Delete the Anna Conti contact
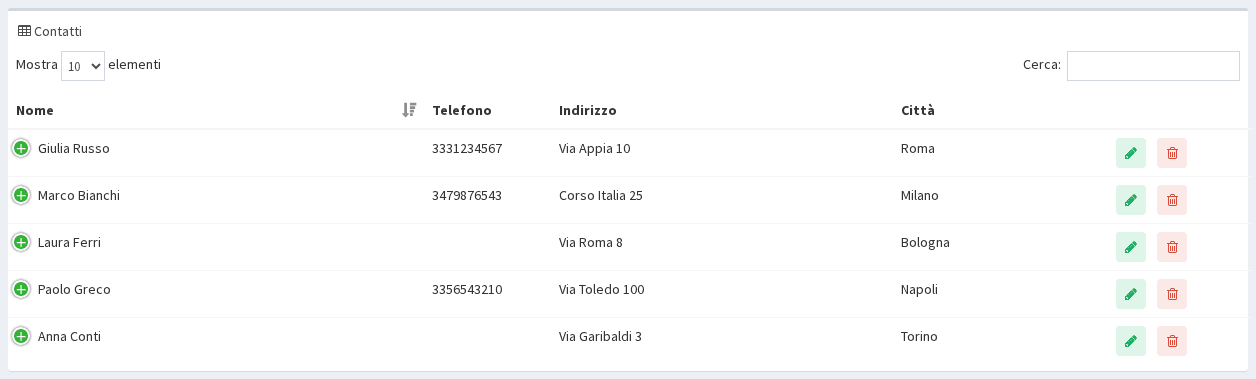The height and width of the screenshot is (379, 1256). tap(1172, 341)
